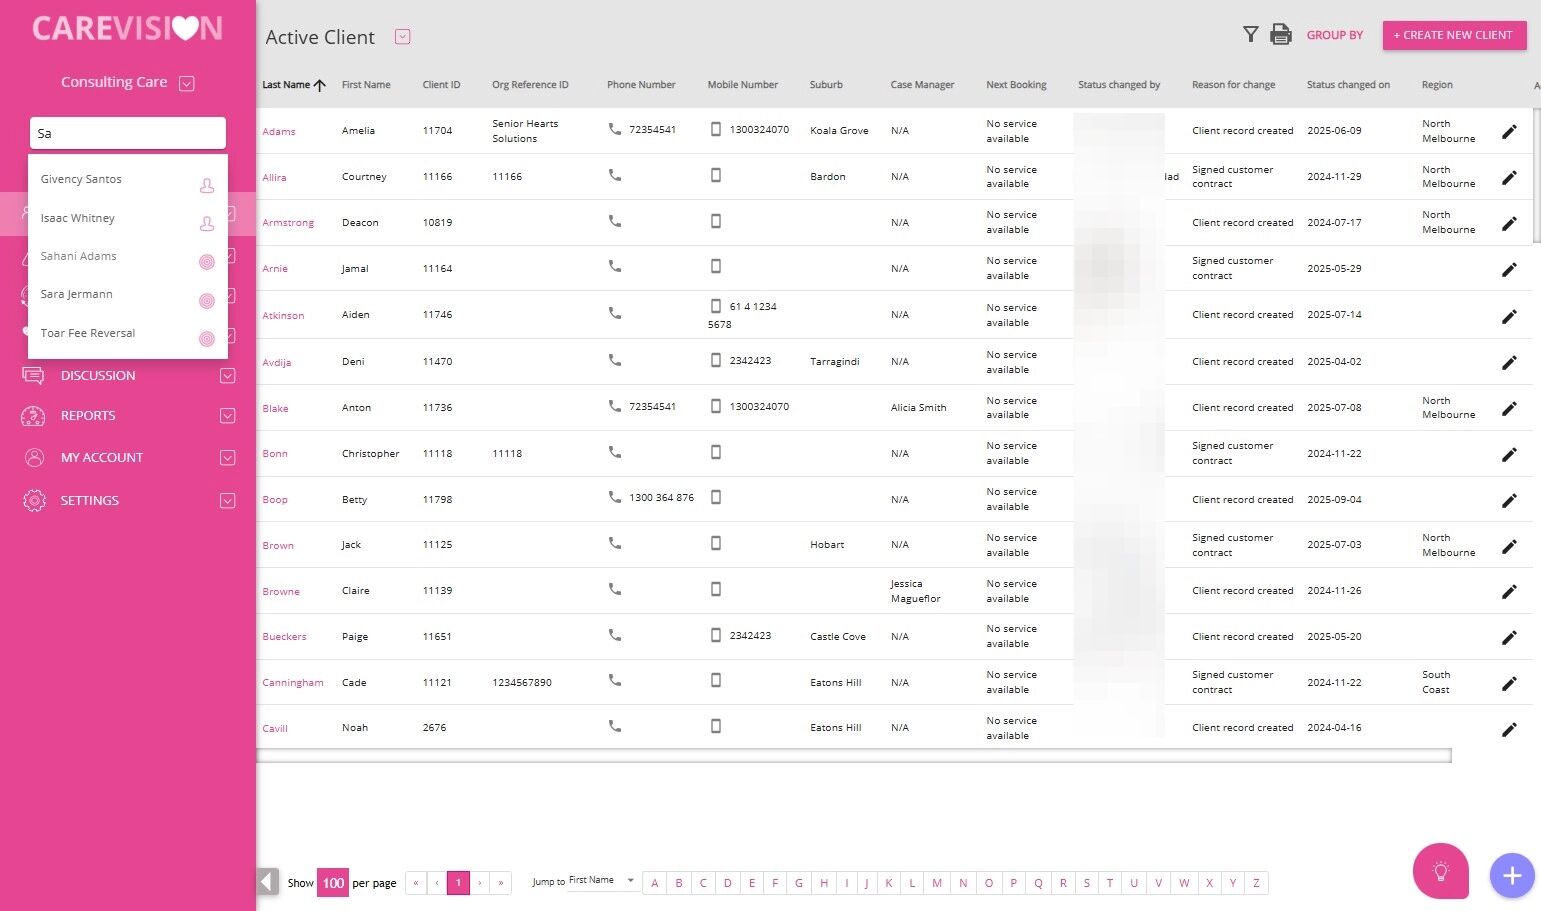Click the lightbulb help floating button
The image size is (1541, 911).
[x=1441, y=871]
